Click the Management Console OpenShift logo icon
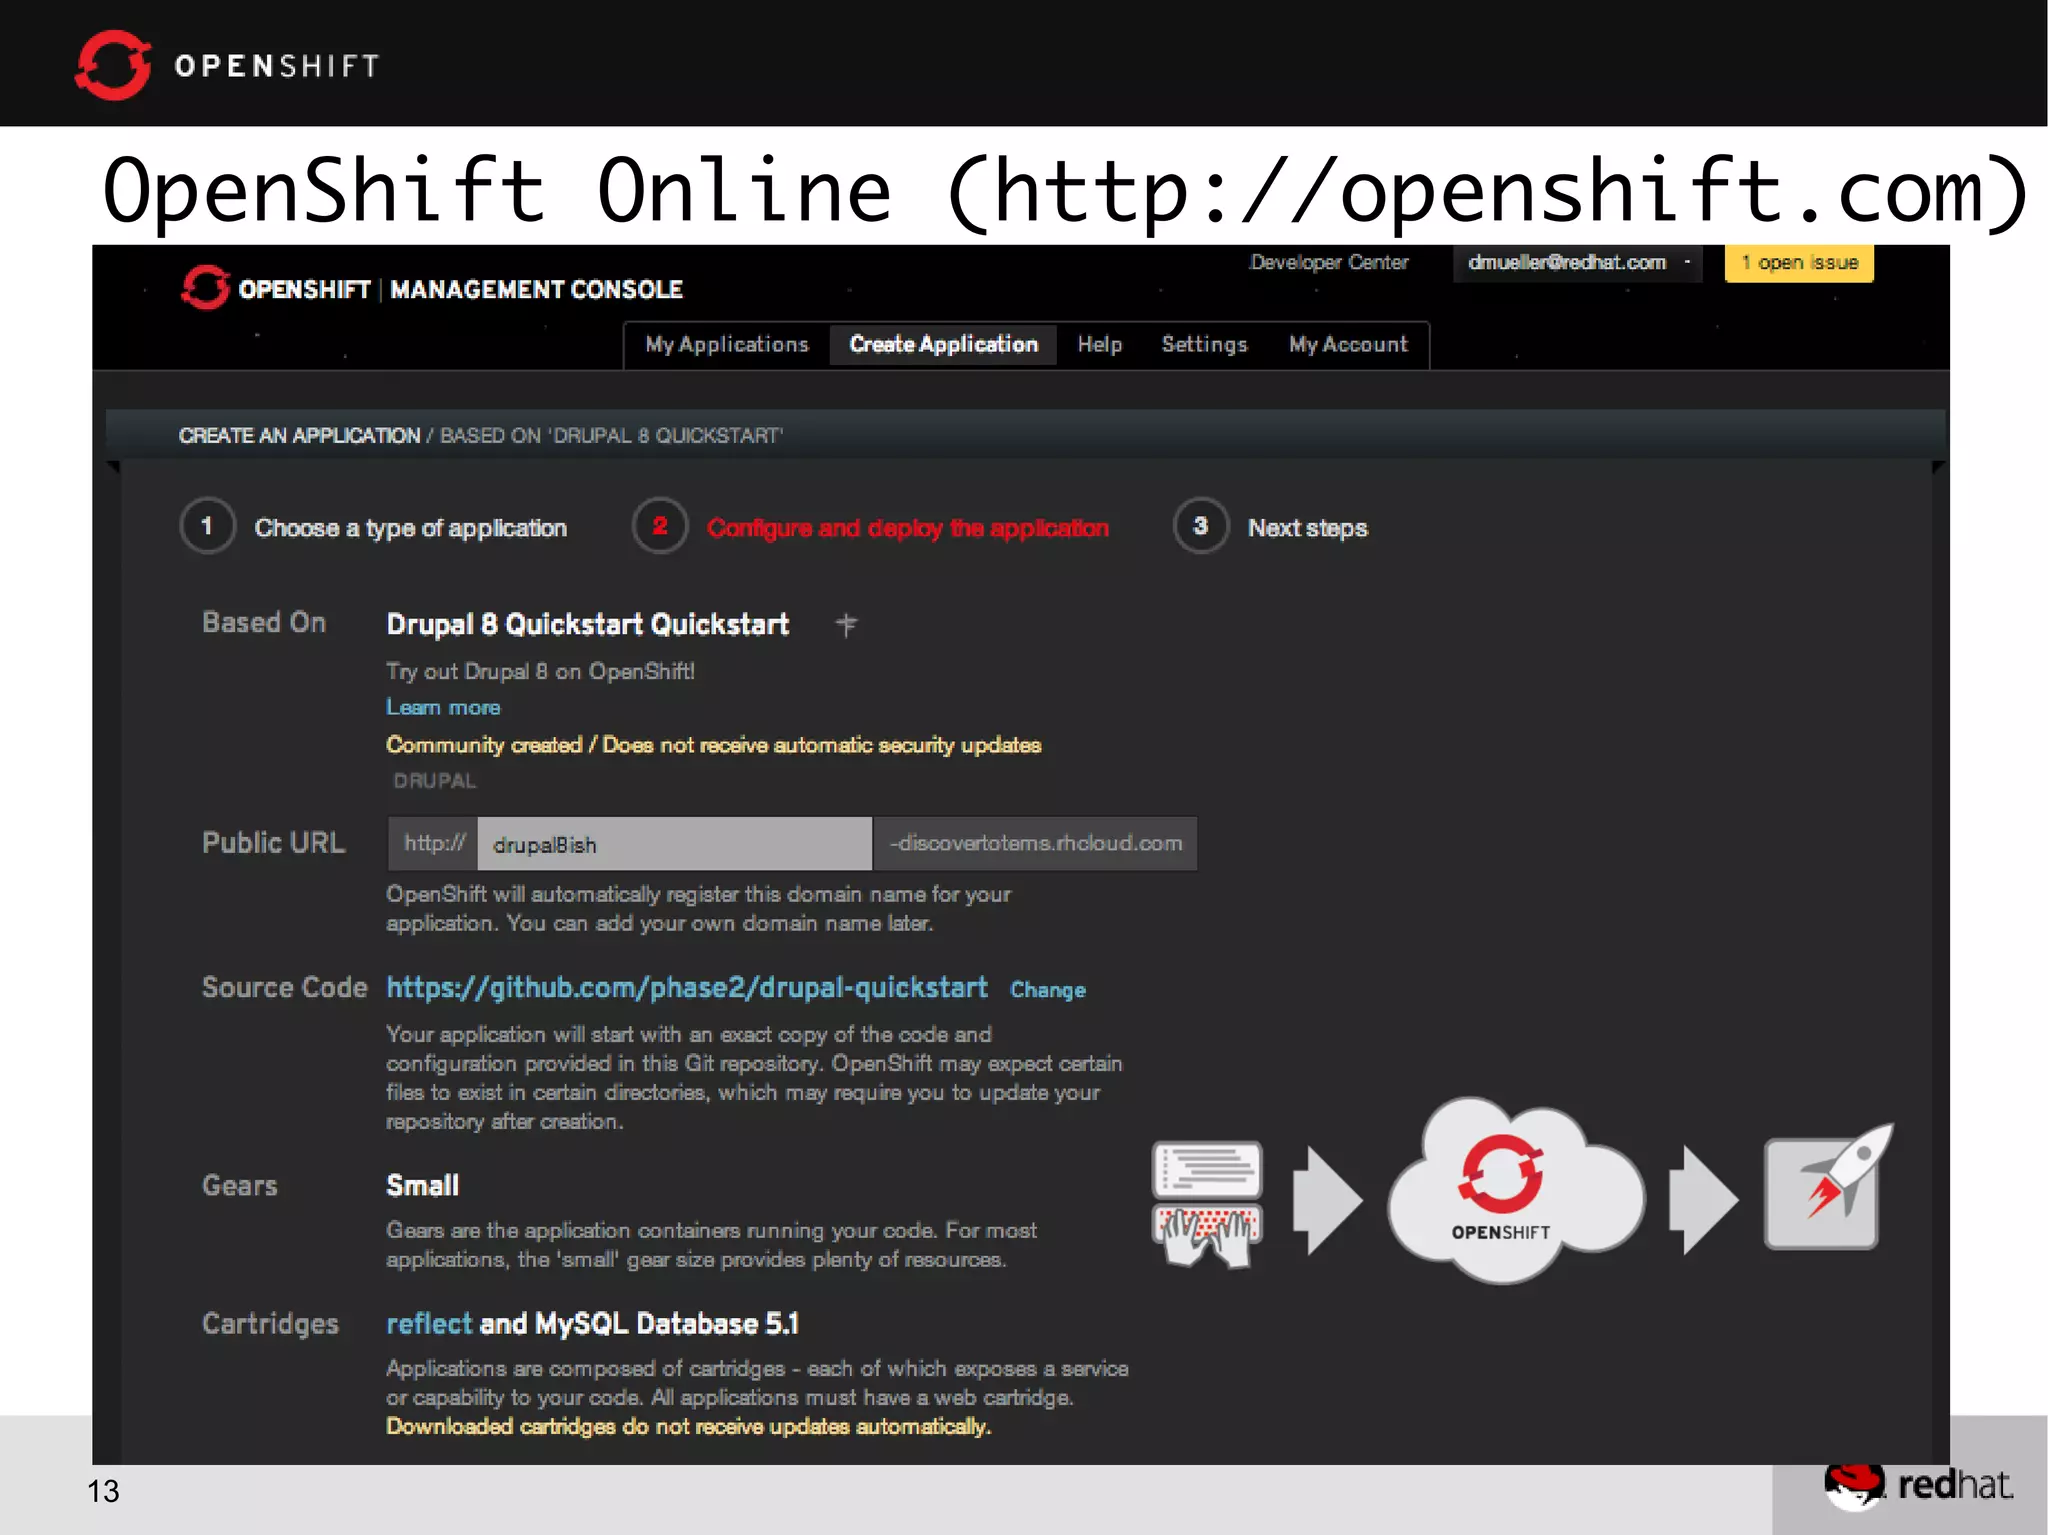 tap(206, 288)
